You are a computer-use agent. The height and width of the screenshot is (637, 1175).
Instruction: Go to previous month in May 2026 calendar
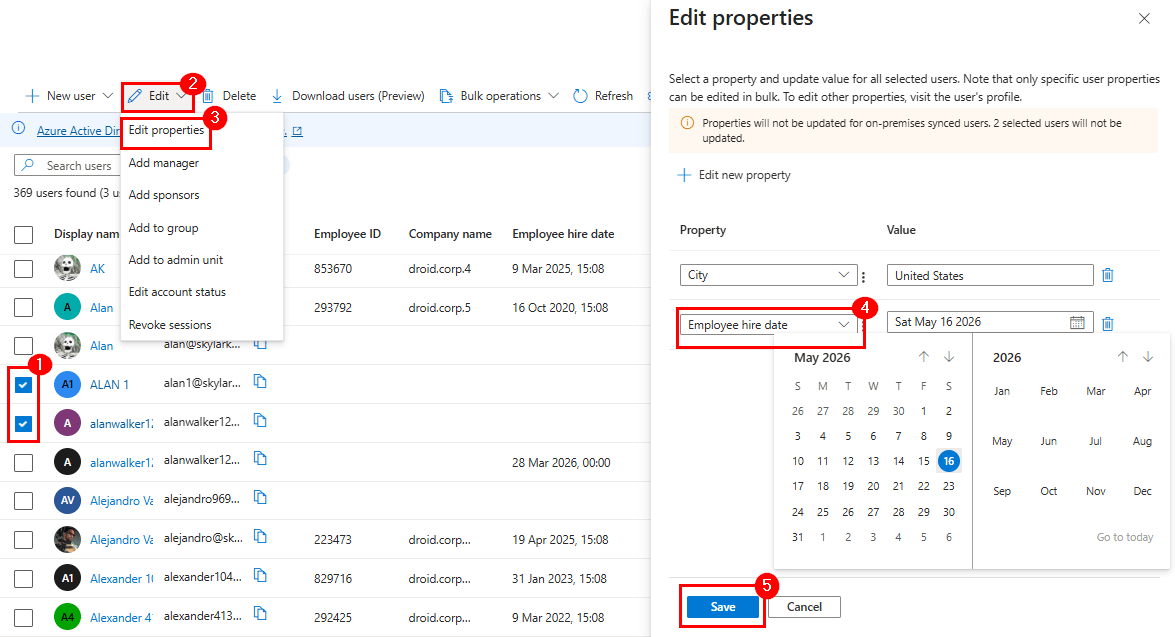[x=923, y=357]
